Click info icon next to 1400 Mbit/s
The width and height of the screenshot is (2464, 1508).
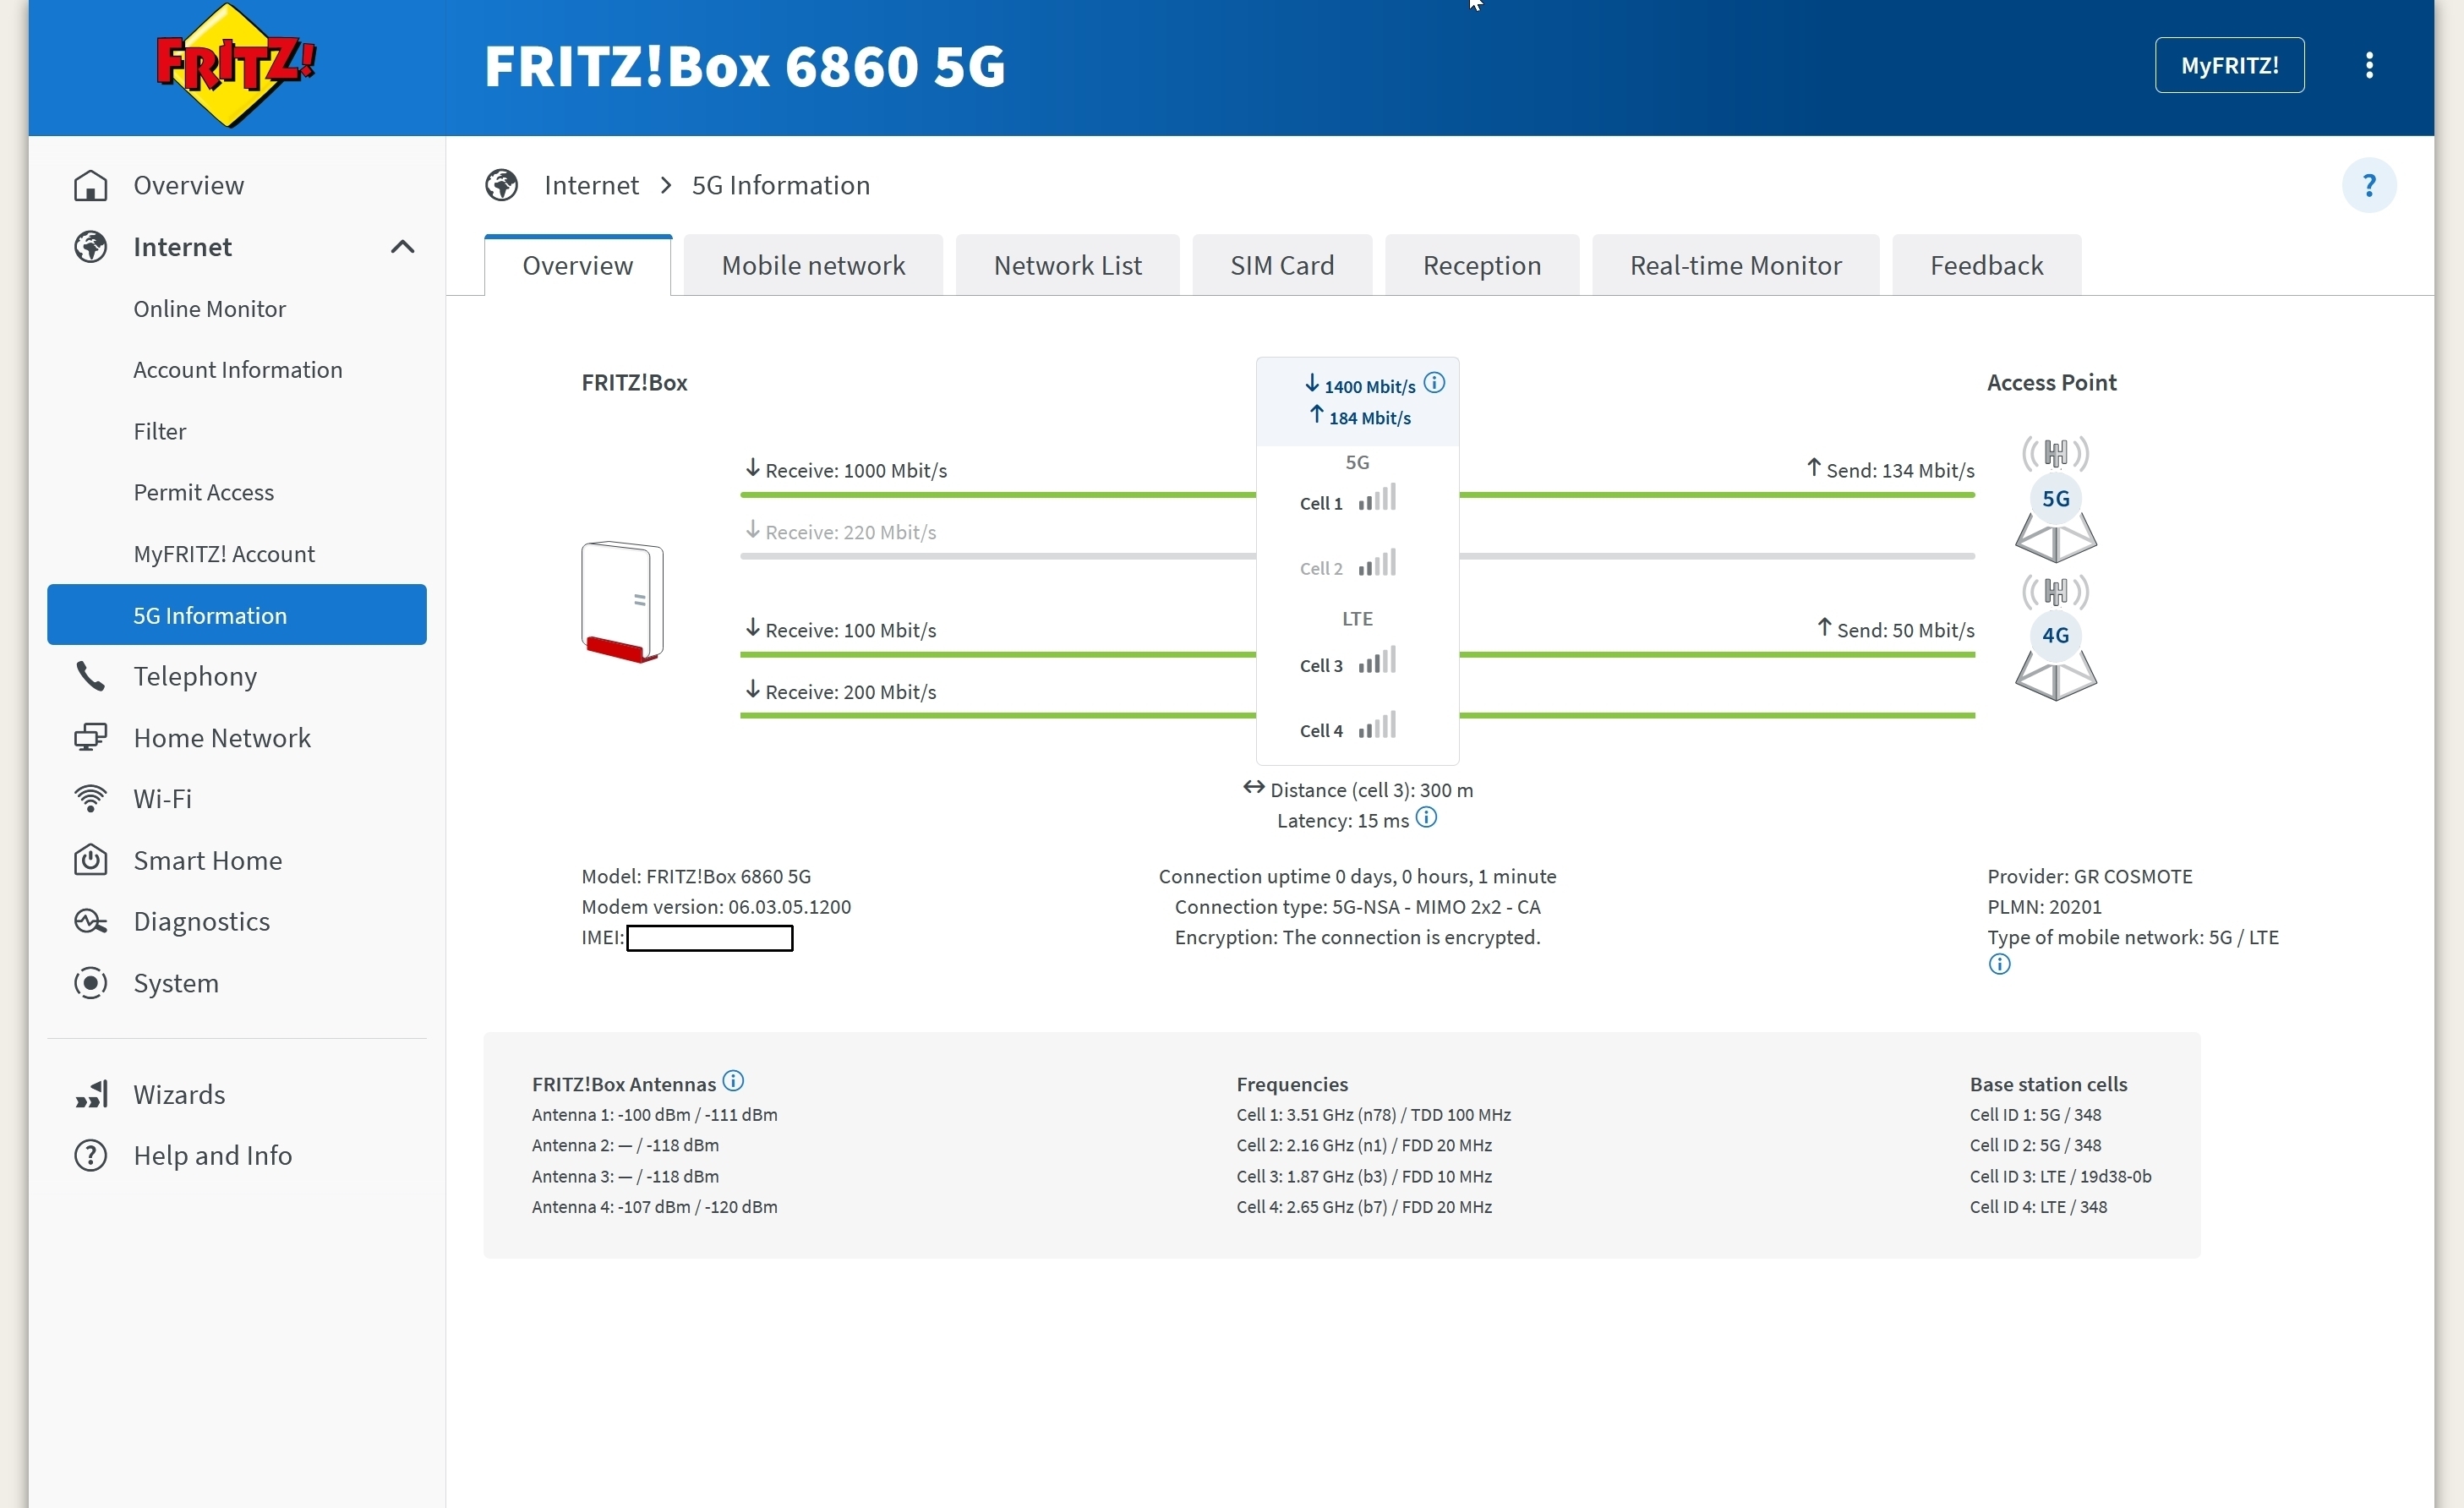click(x=1434, y=382)
